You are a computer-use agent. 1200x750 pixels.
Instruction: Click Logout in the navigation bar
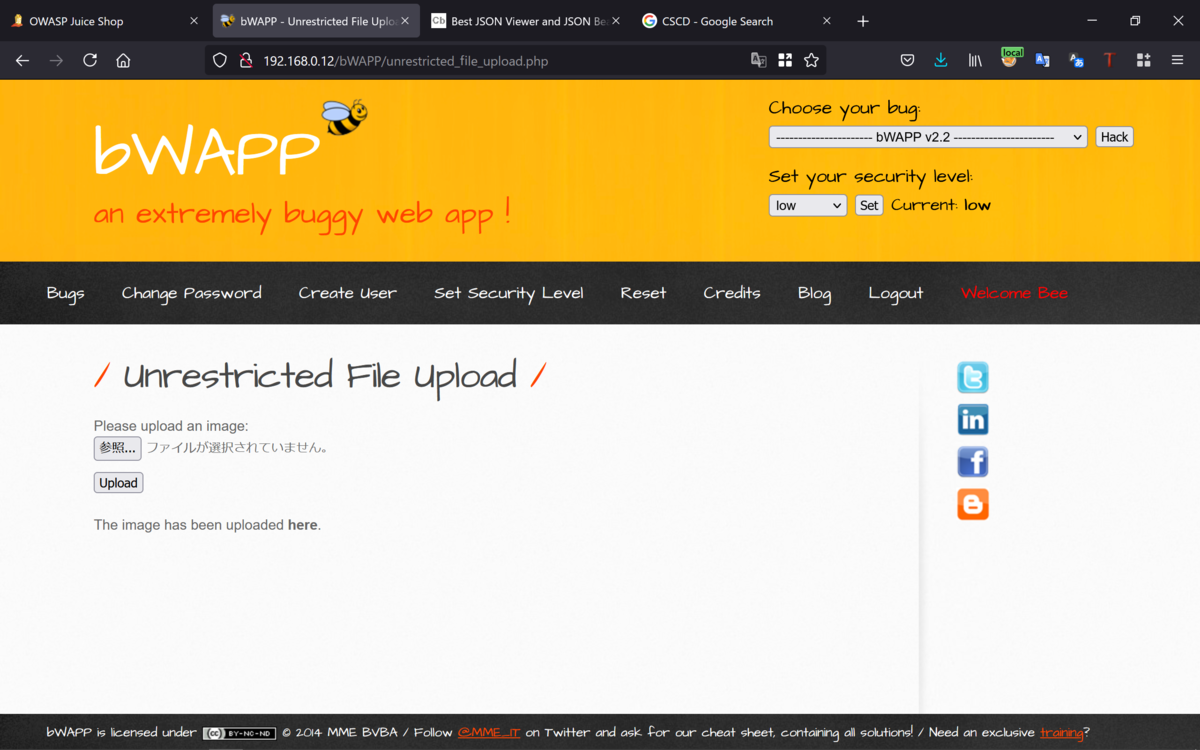tap(896, 293)
